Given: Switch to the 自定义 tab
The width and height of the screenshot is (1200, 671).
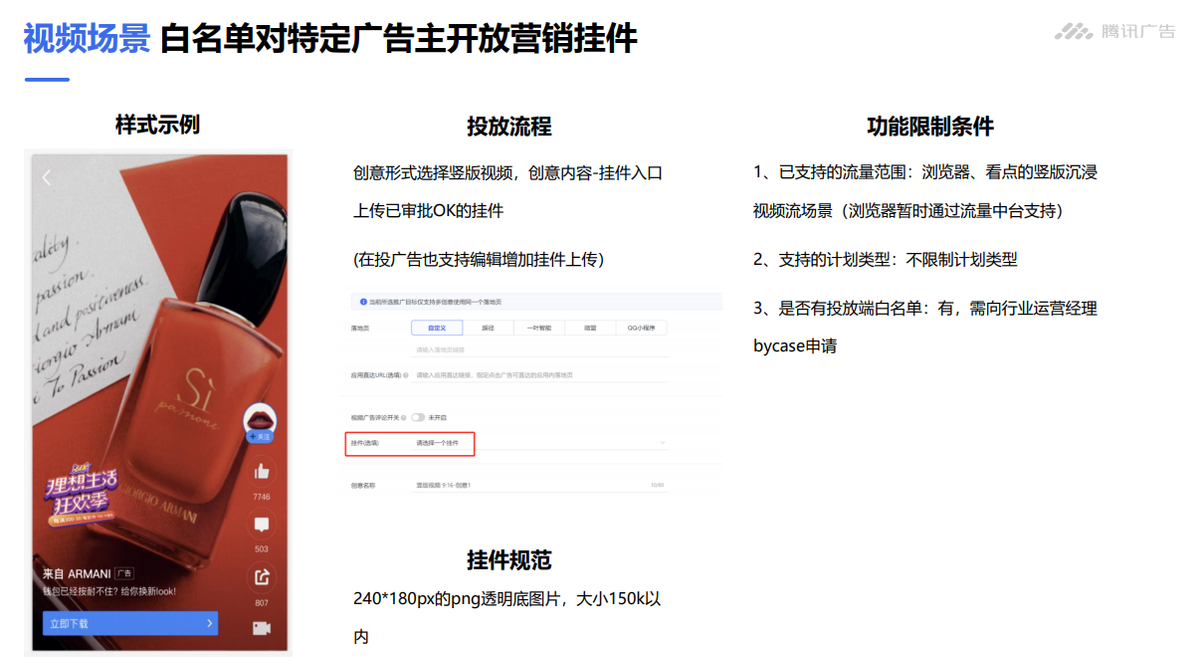Looking at the screenshot, I should click(x=436, y=328).
